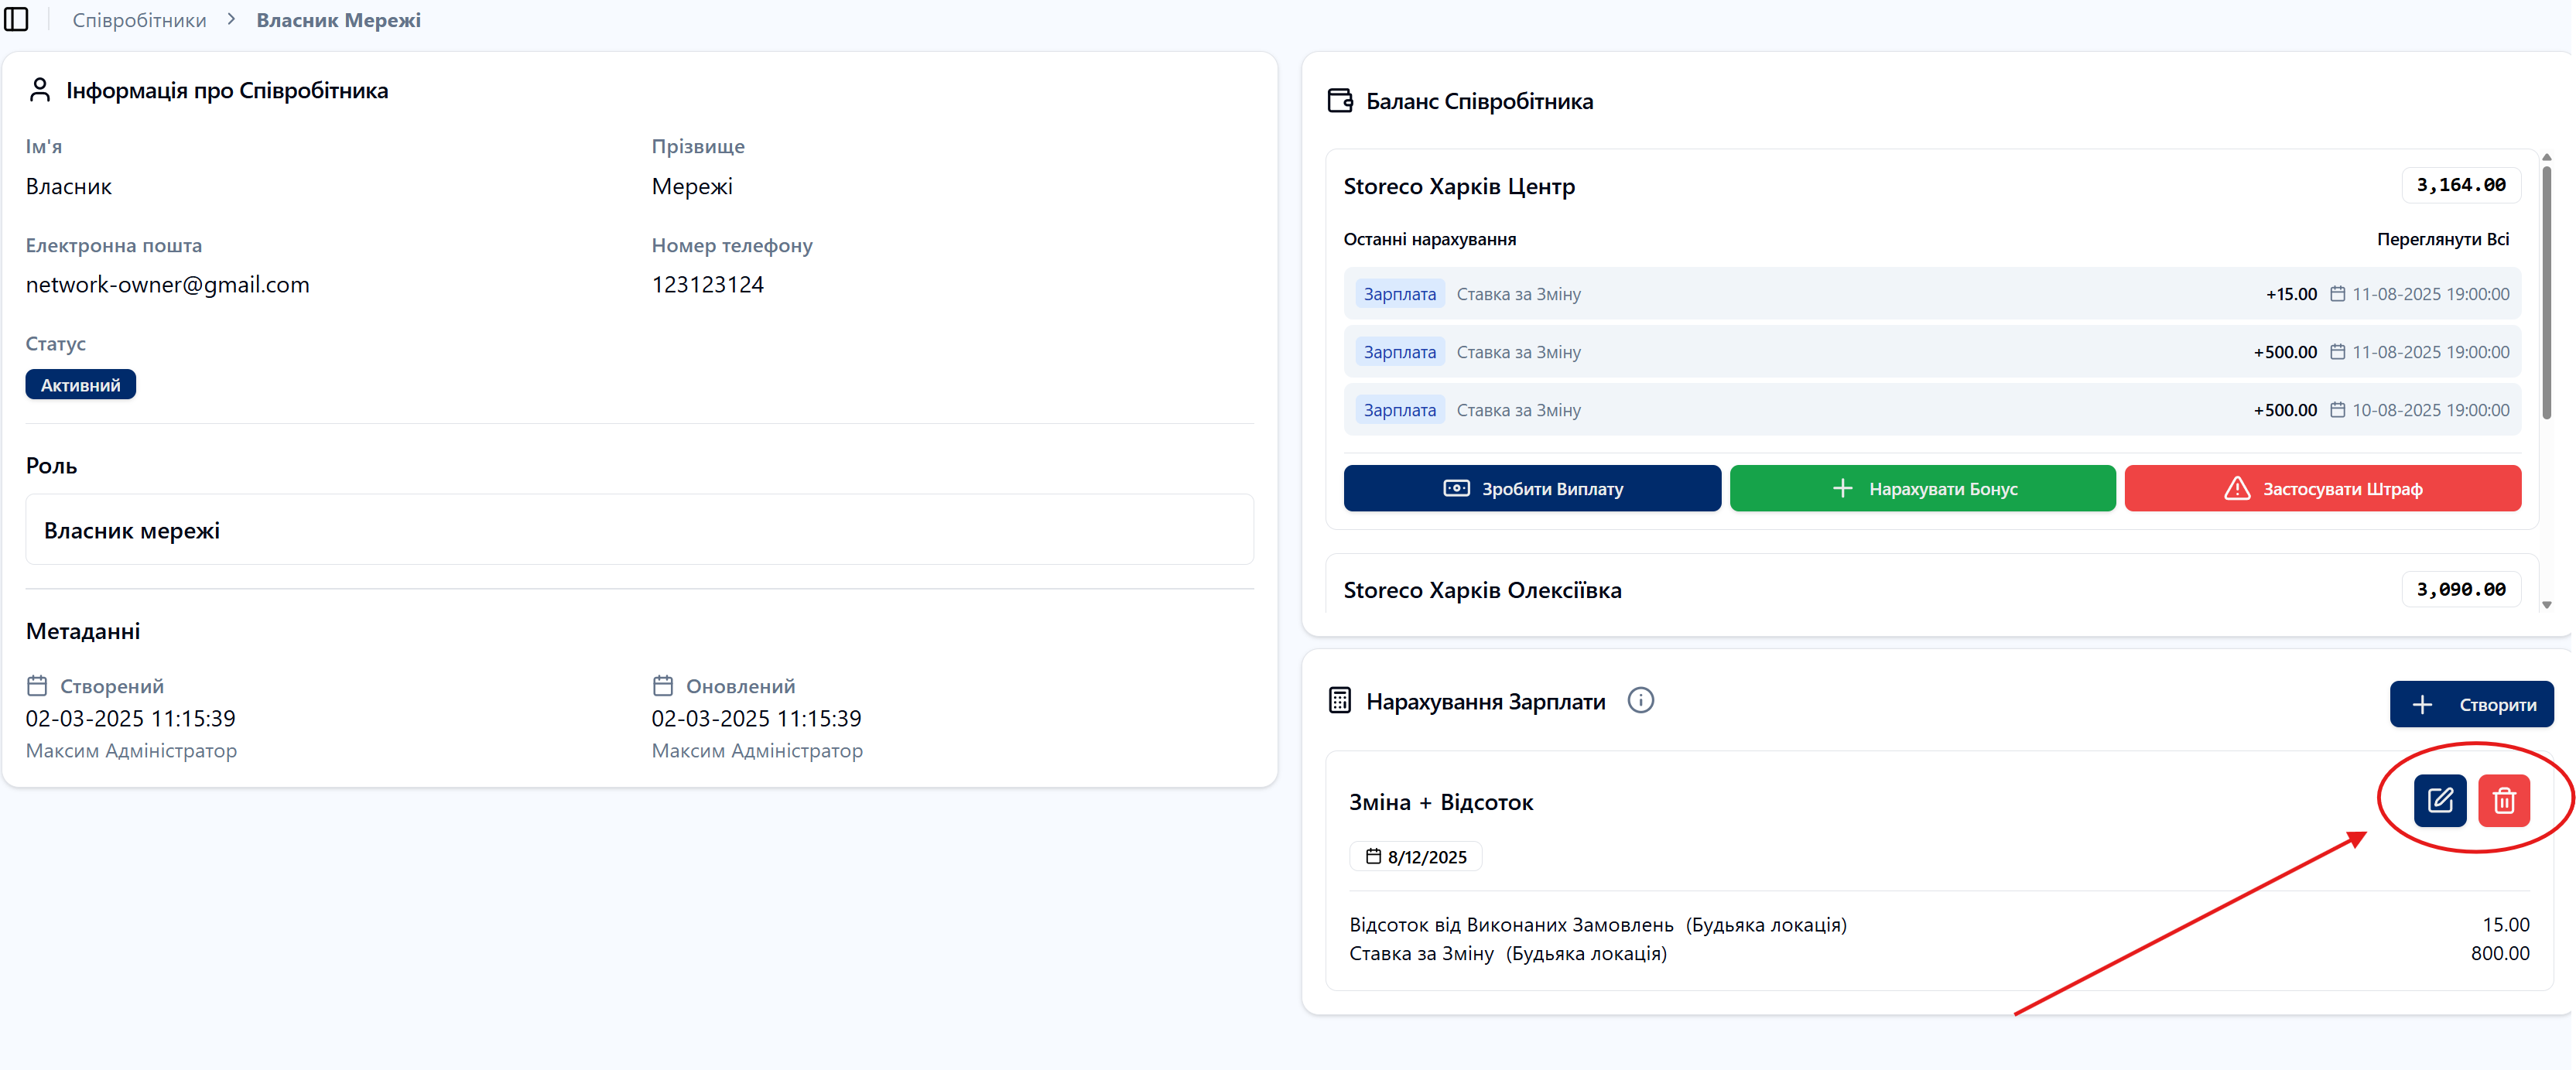Click the calendar icon next to Створений
This screenshot has width=2576, height=1070.
click(37, 686)
